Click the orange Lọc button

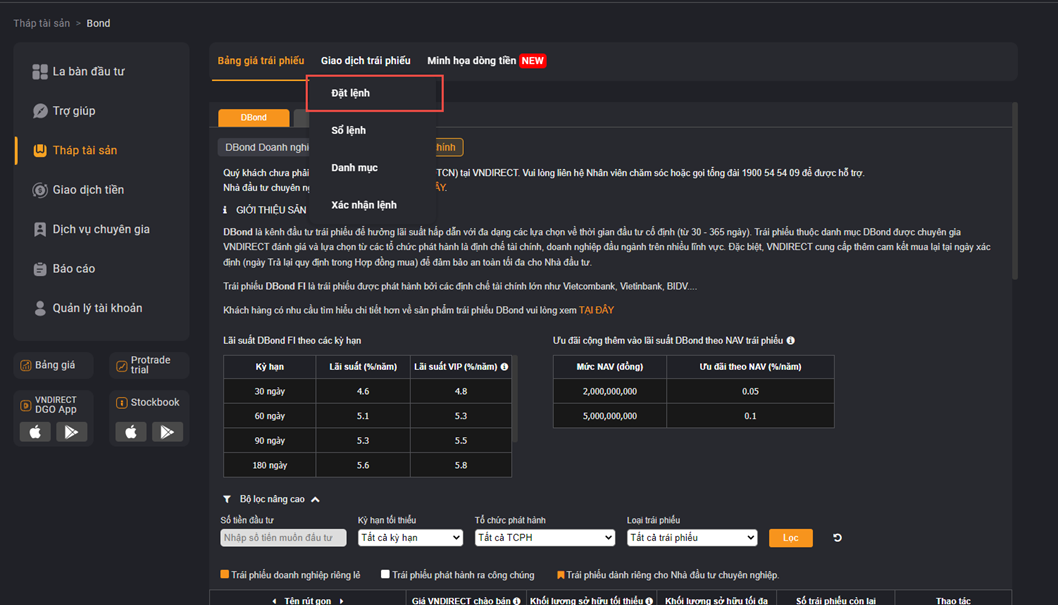pos(791,538)
